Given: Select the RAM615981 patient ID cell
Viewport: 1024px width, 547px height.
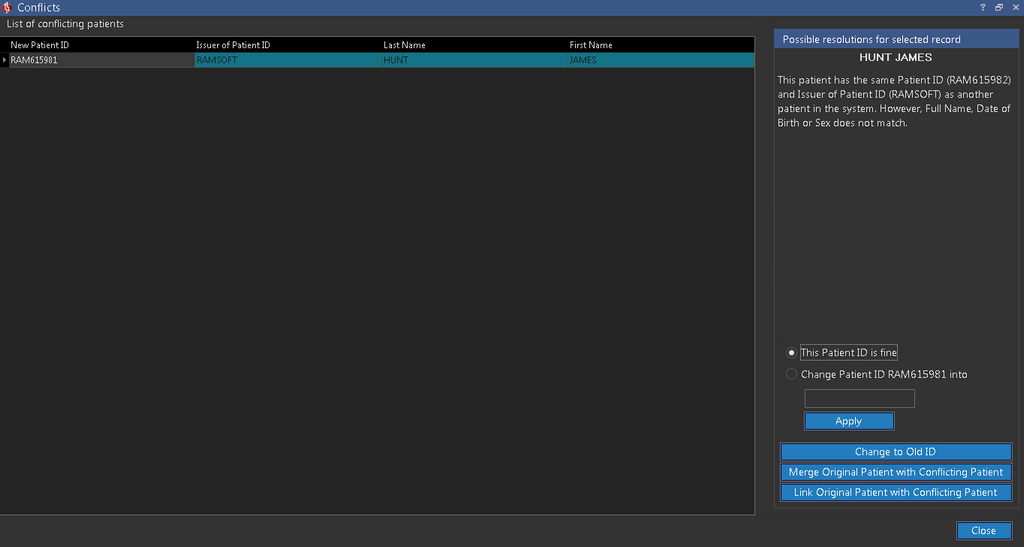Looking at the screenshot, I should 100,60.
